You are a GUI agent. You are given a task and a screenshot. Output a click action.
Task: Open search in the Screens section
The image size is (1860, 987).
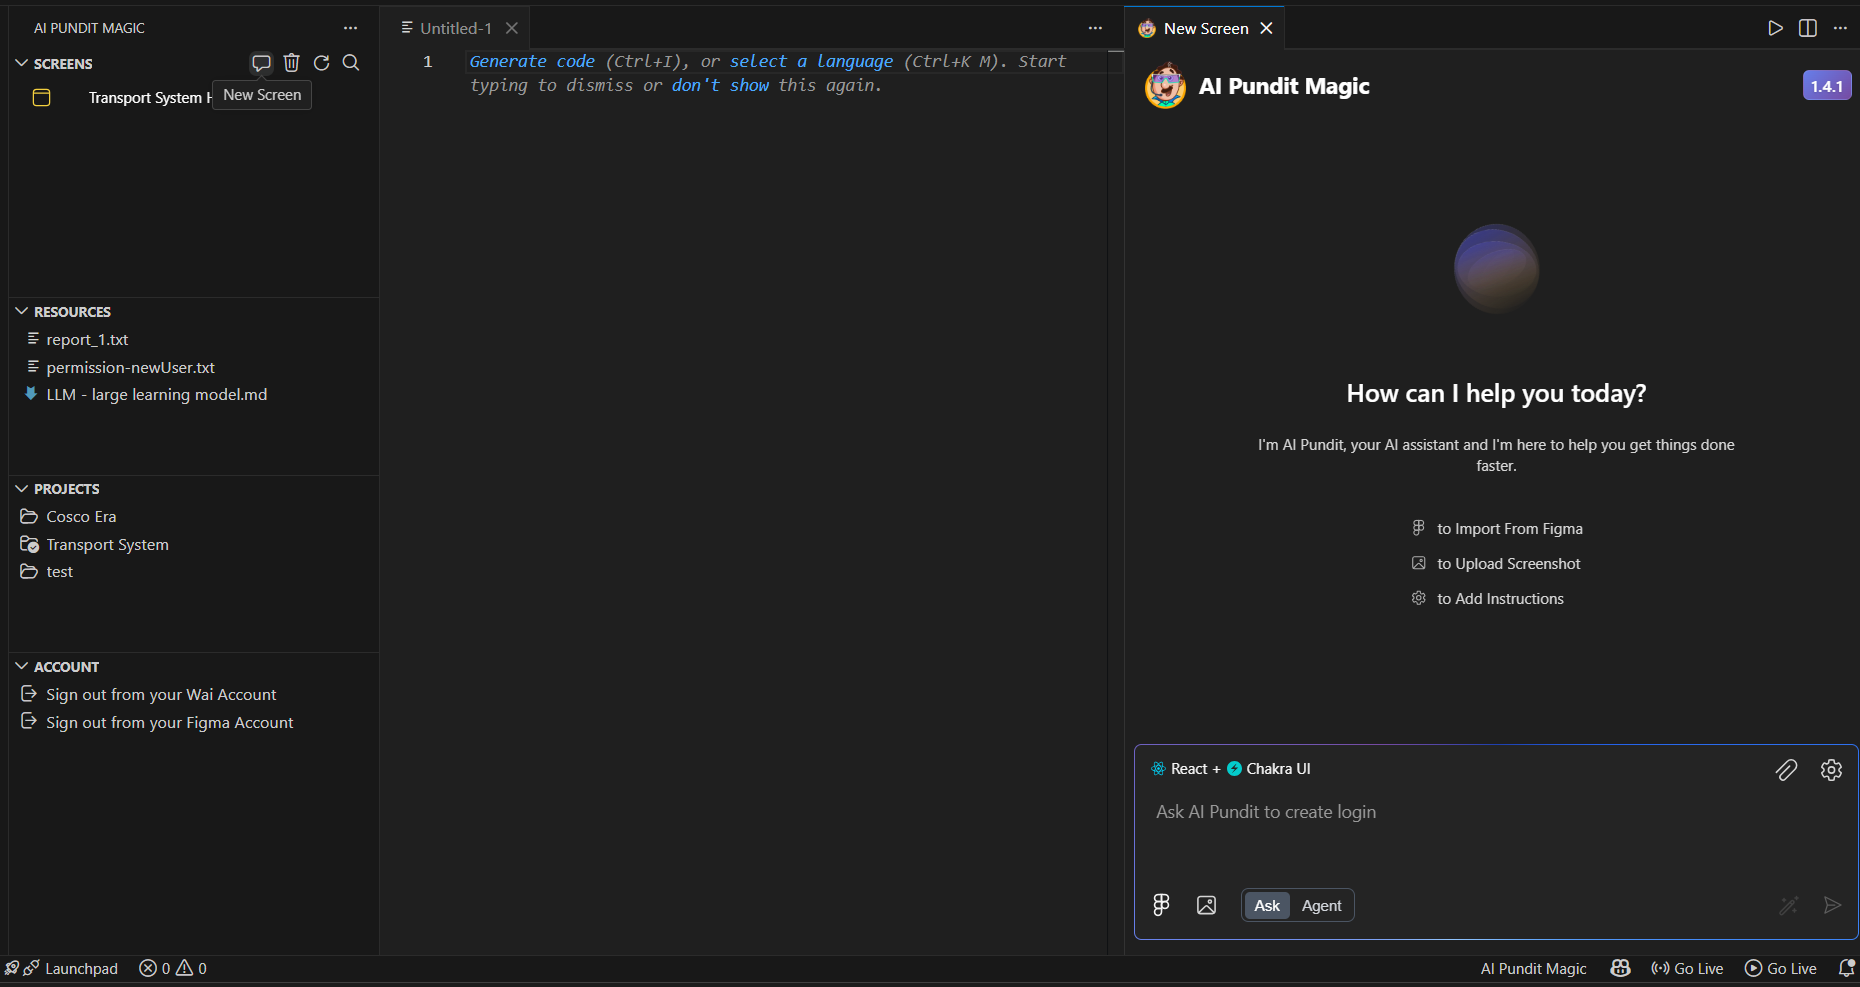351,63
